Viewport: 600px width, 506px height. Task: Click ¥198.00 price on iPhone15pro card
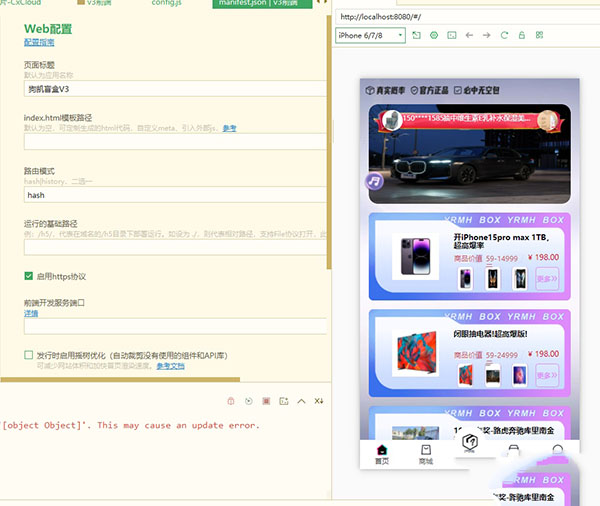point(543,257)
